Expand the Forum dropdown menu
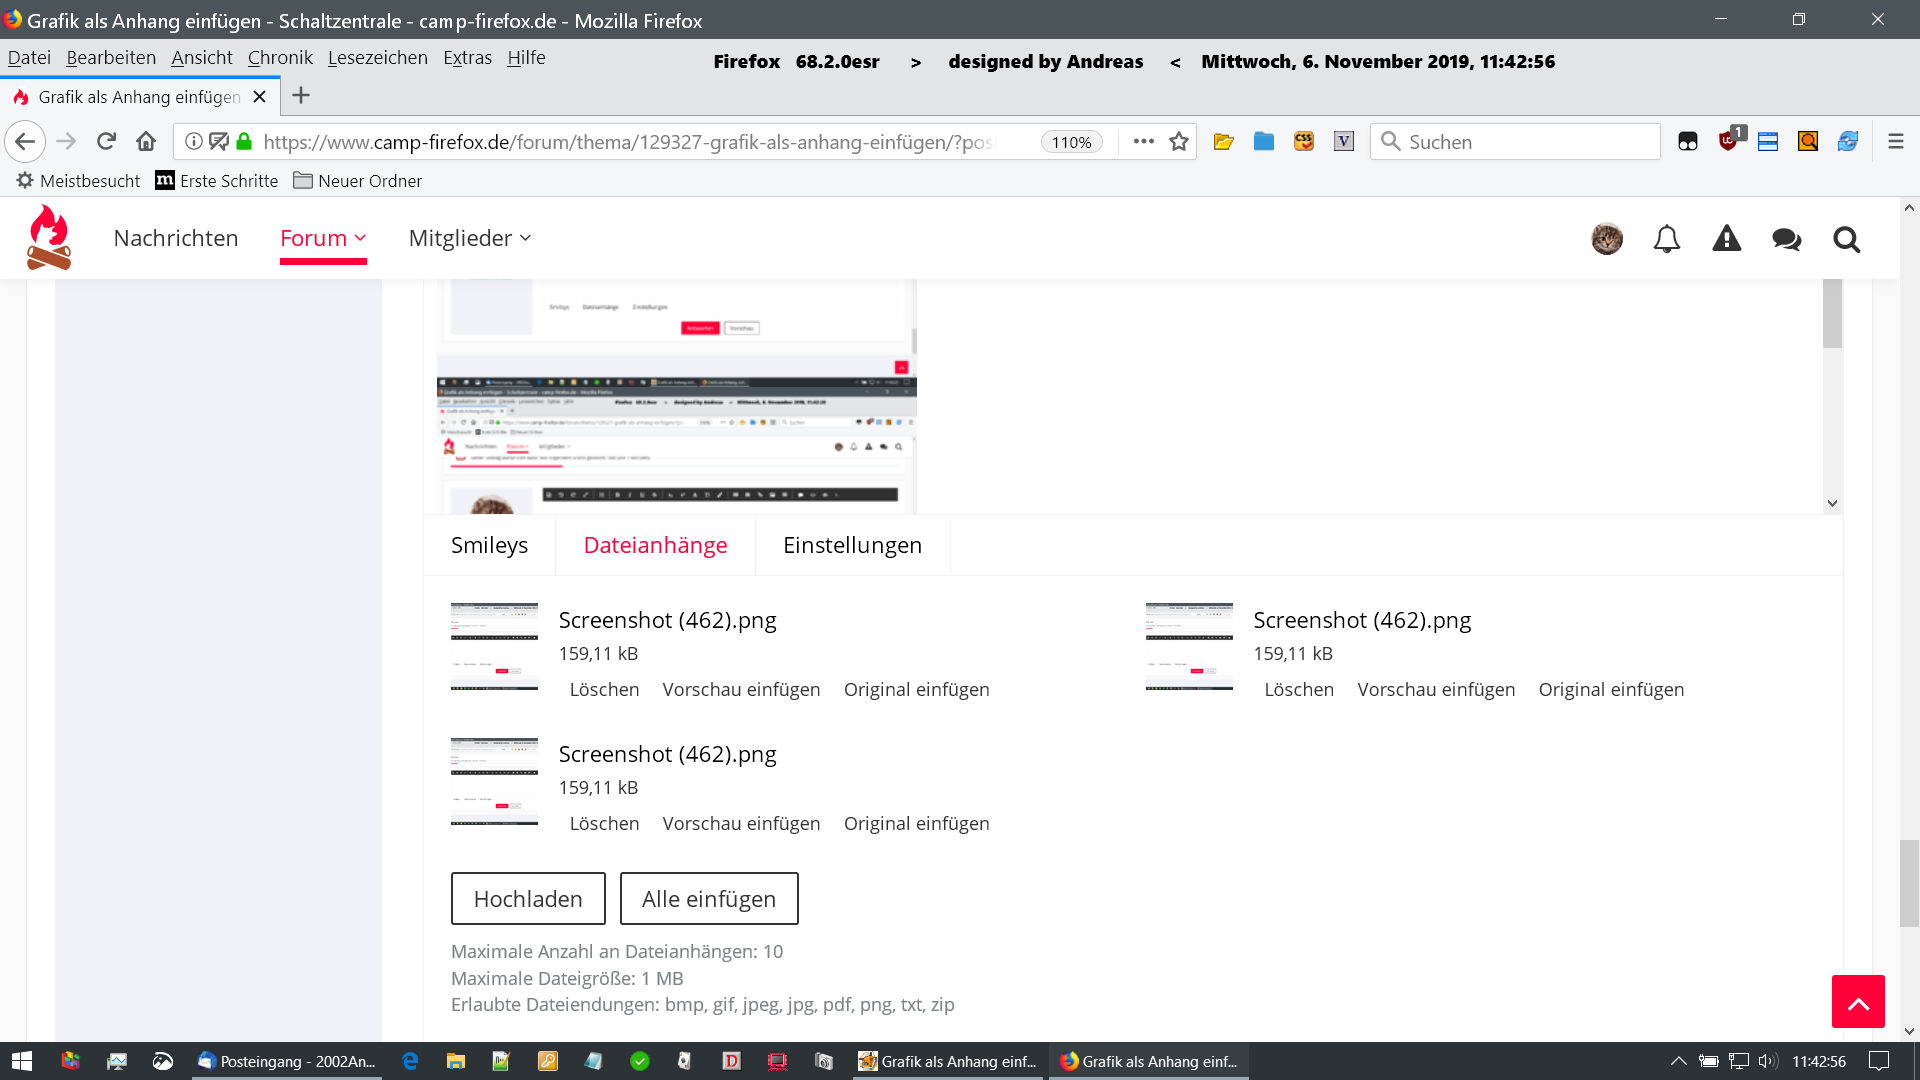The height and width of the screenshot is (1080, 1920). 323,238
